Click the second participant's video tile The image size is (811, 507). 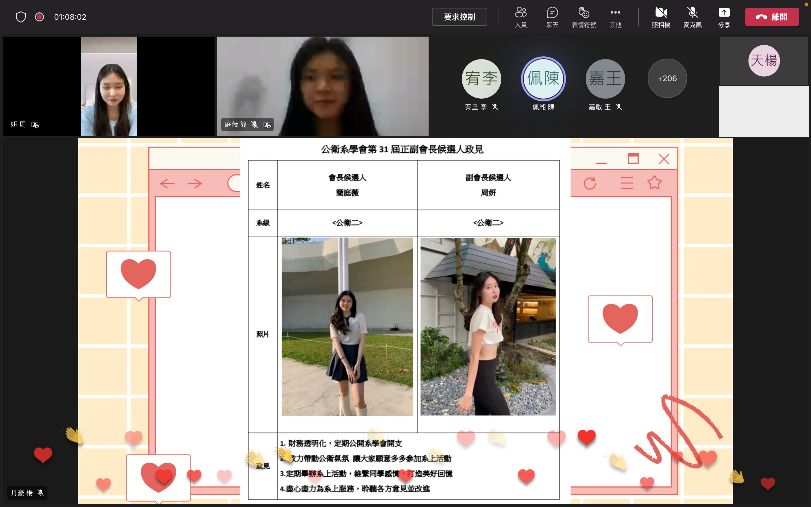tap(322, 86)
